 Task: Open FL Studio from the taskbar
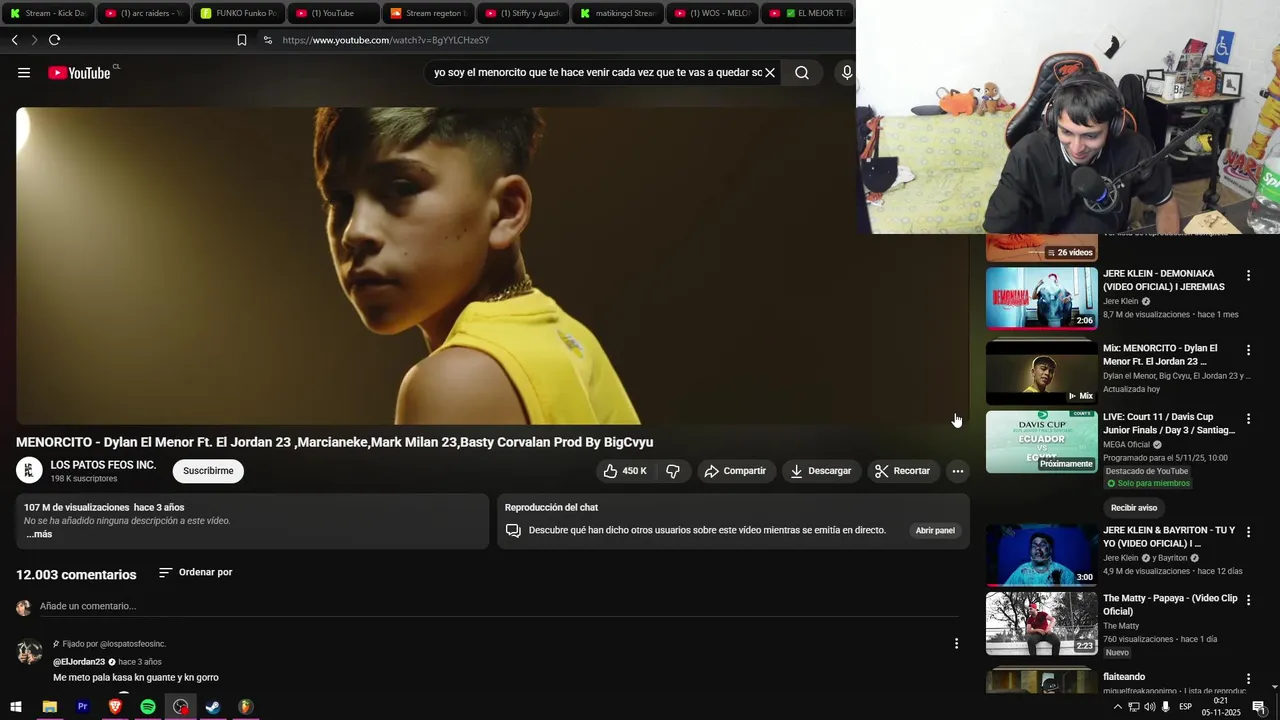pyautogui.click(x=246, y=707)
